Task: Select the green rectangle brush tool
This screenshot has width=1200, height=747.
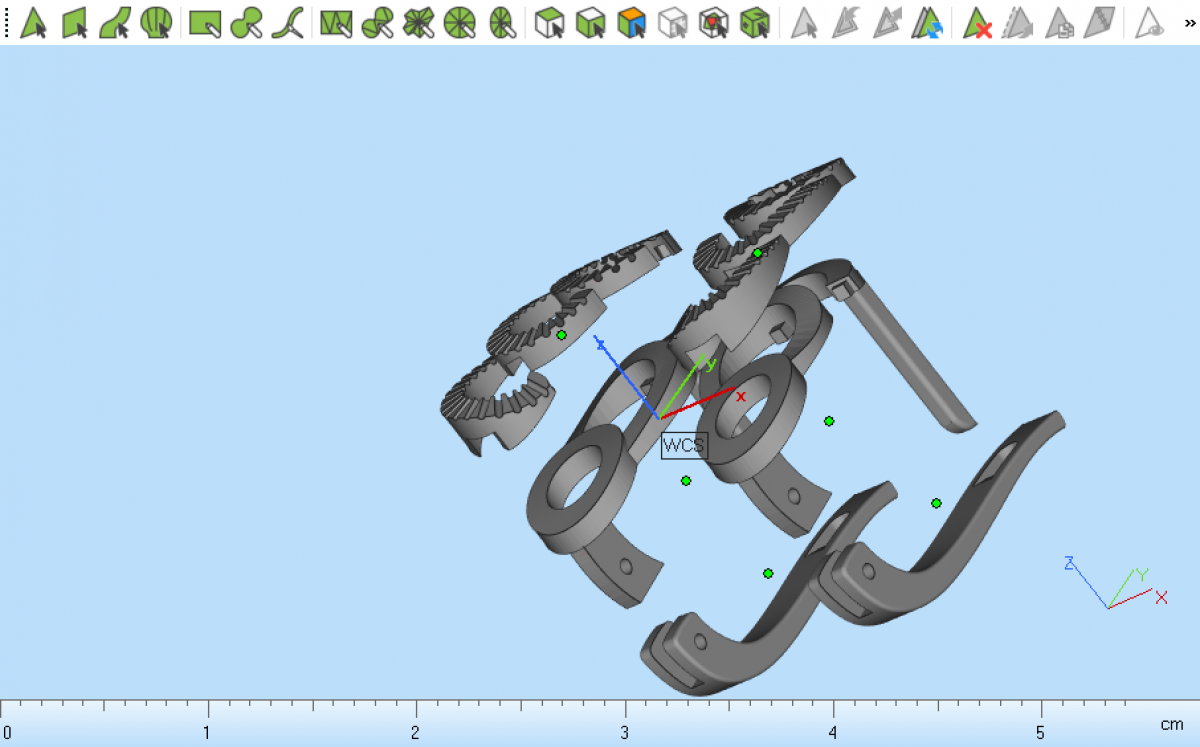Action: click(205, 22)
